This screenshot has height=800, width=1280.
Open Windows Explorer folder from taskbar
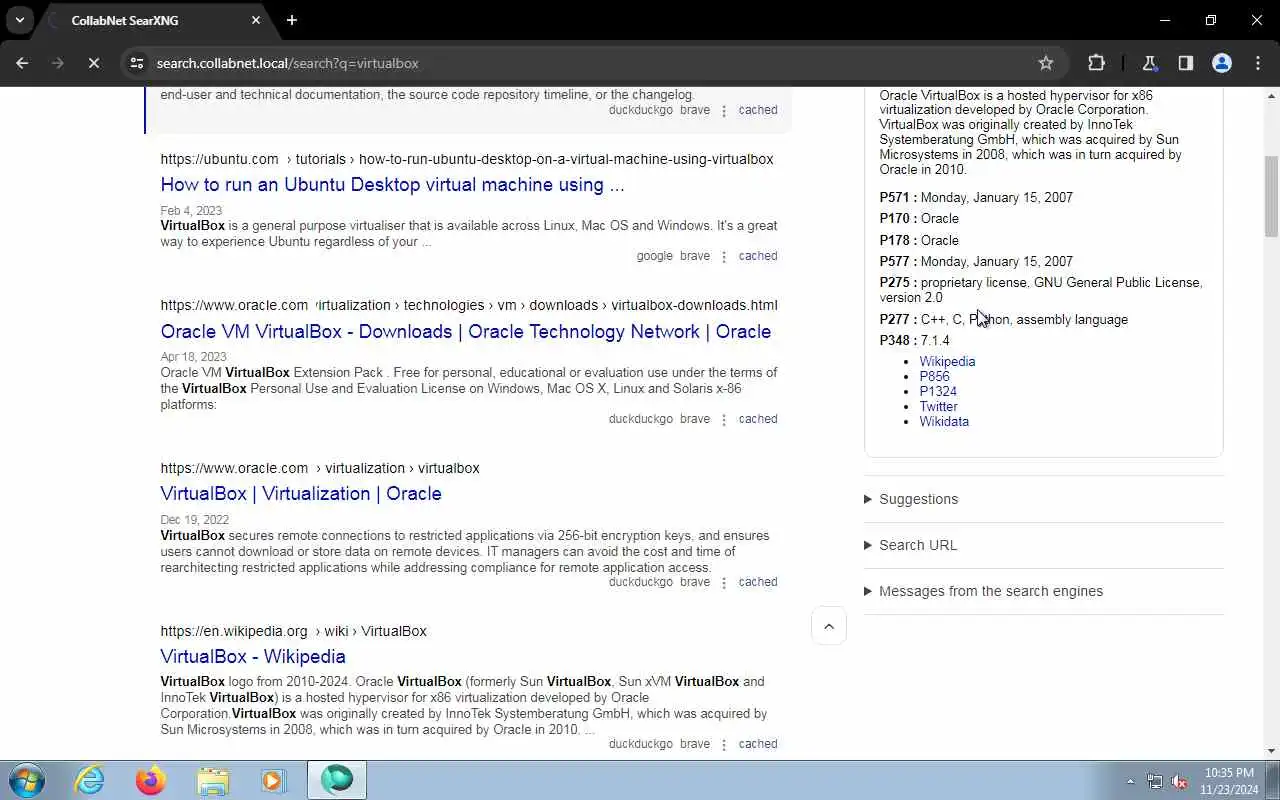point(213,780)
